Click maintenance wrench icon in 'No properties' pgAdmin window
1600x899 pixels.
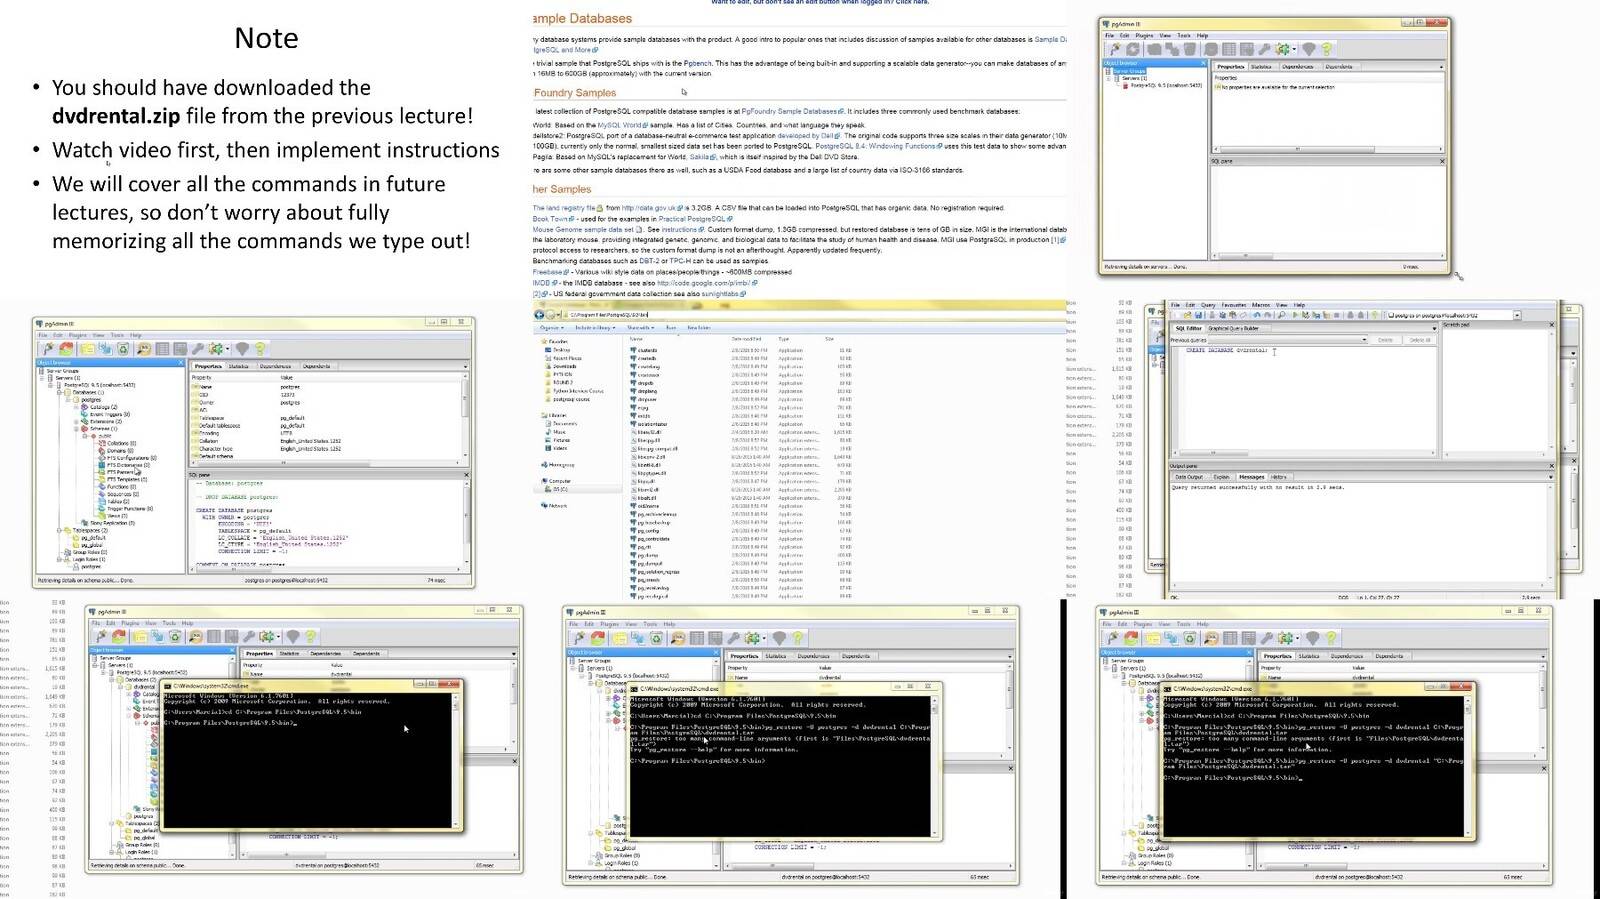tap(1264, 49)
